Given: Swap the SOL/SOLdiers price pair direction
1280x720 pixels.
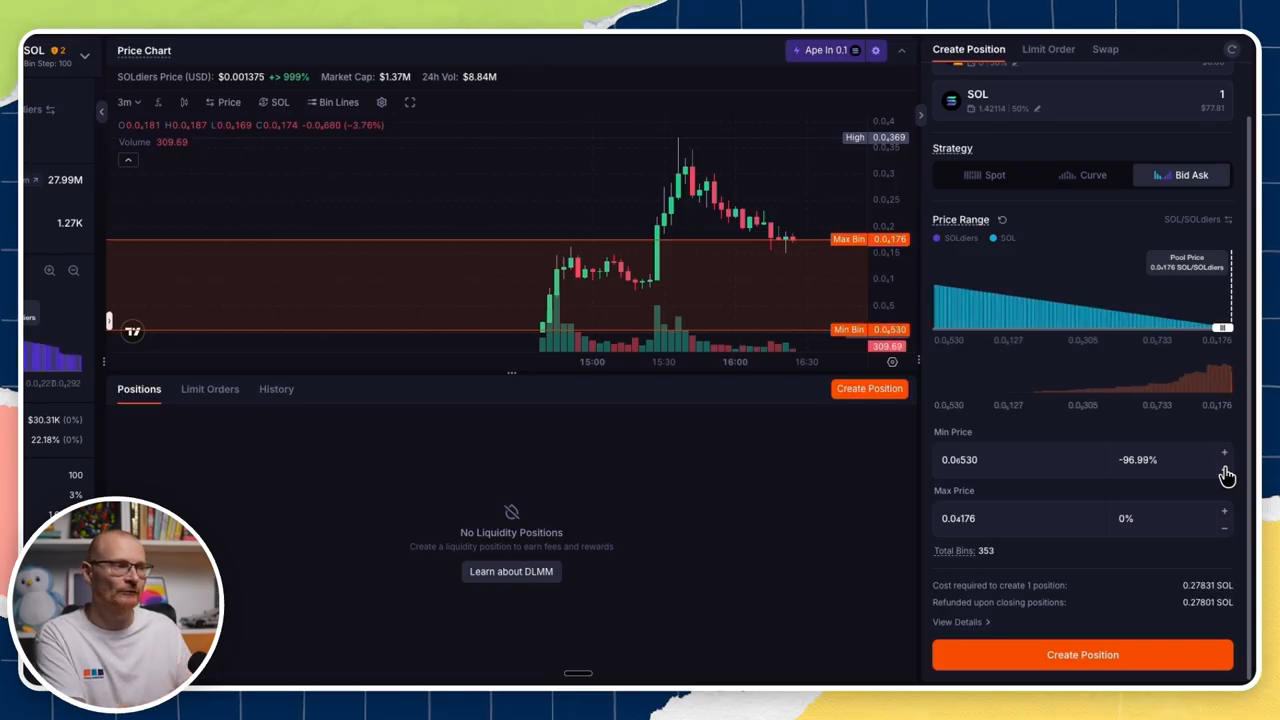Looking at the screenshot, I should tap(1228, 220).
